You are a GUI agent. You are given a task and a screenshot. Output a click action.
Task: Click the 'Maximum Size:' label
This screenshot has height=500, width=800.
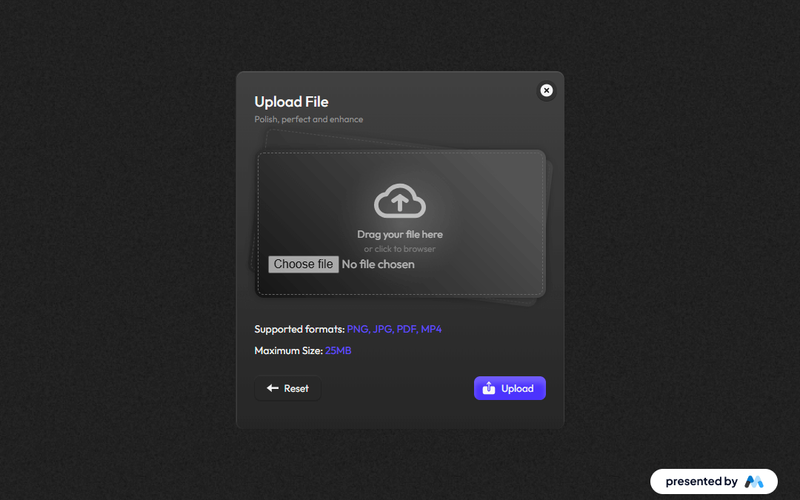pos(289,351)
